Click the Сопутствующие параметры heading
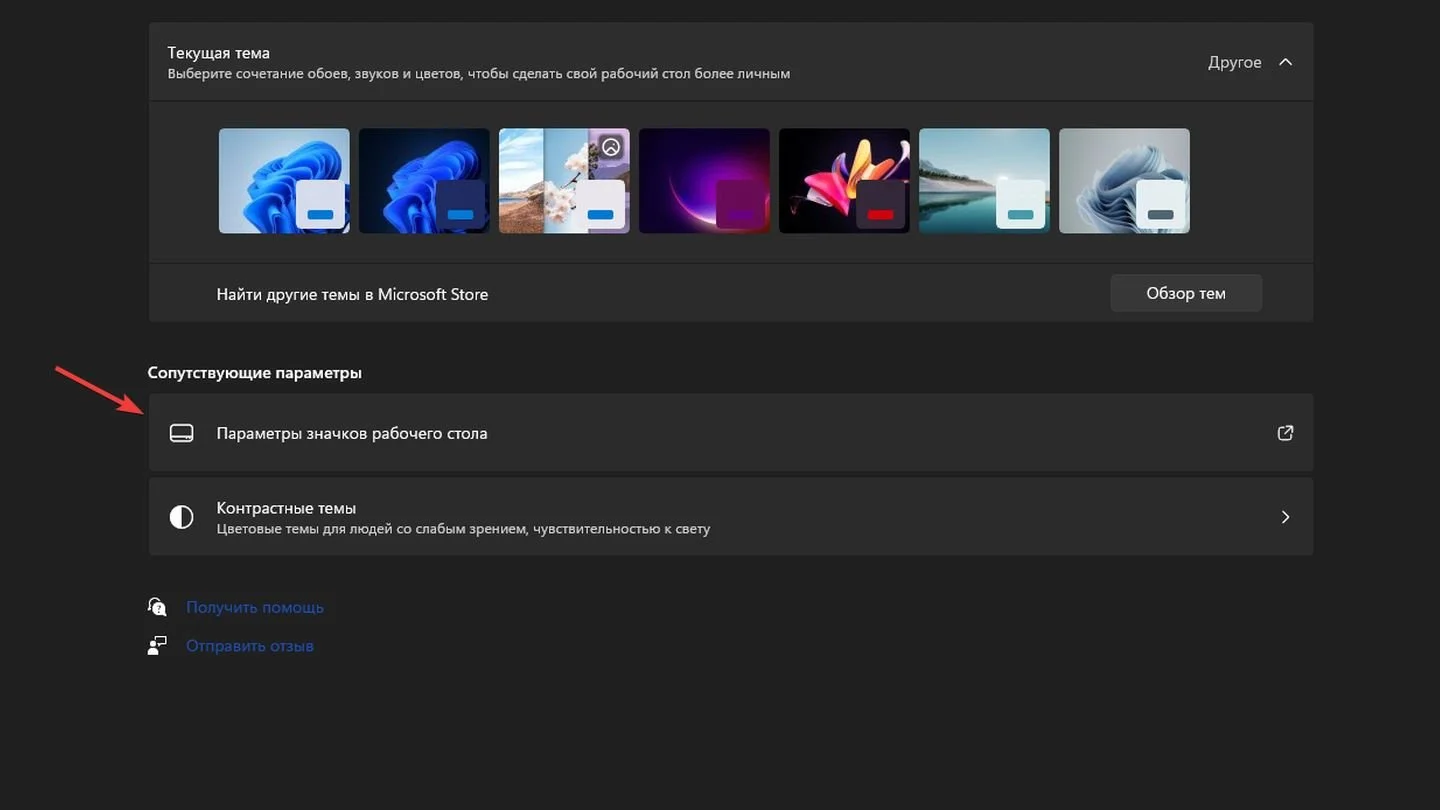1440x810 pixels. coord(255,373)
